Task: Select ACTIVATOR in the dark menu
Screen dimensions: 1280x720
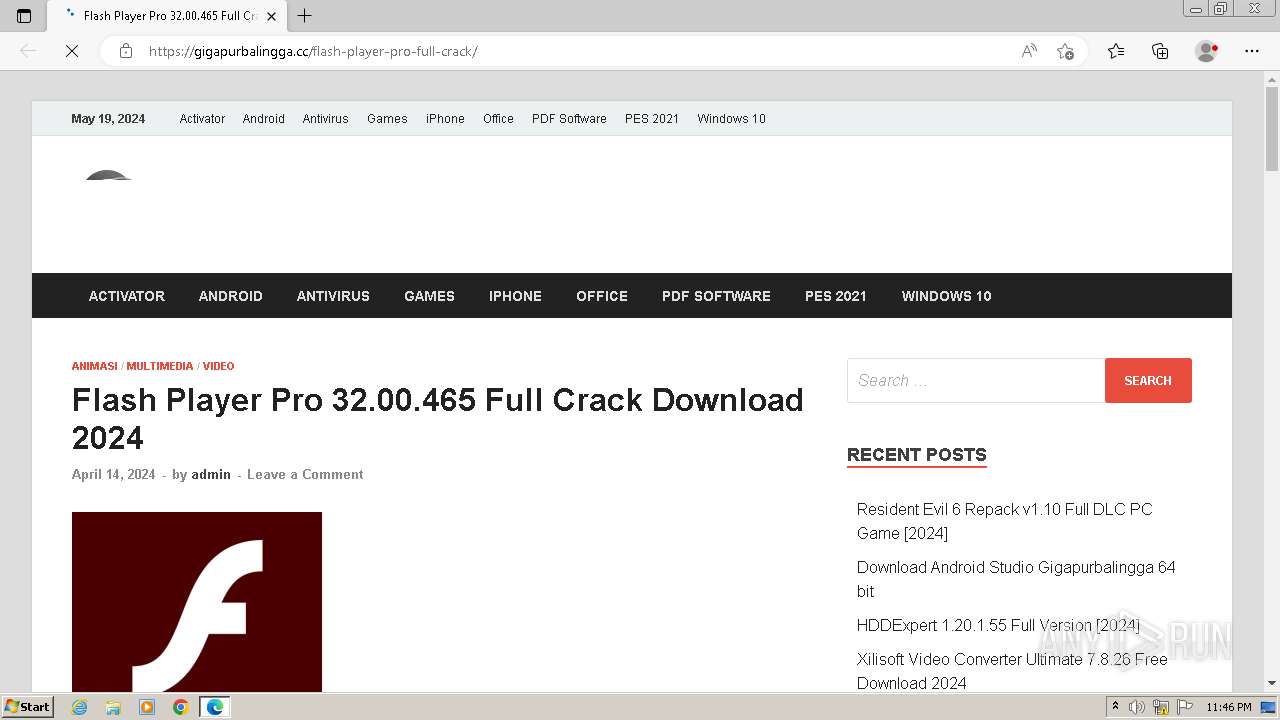Action: click(127, 296)
